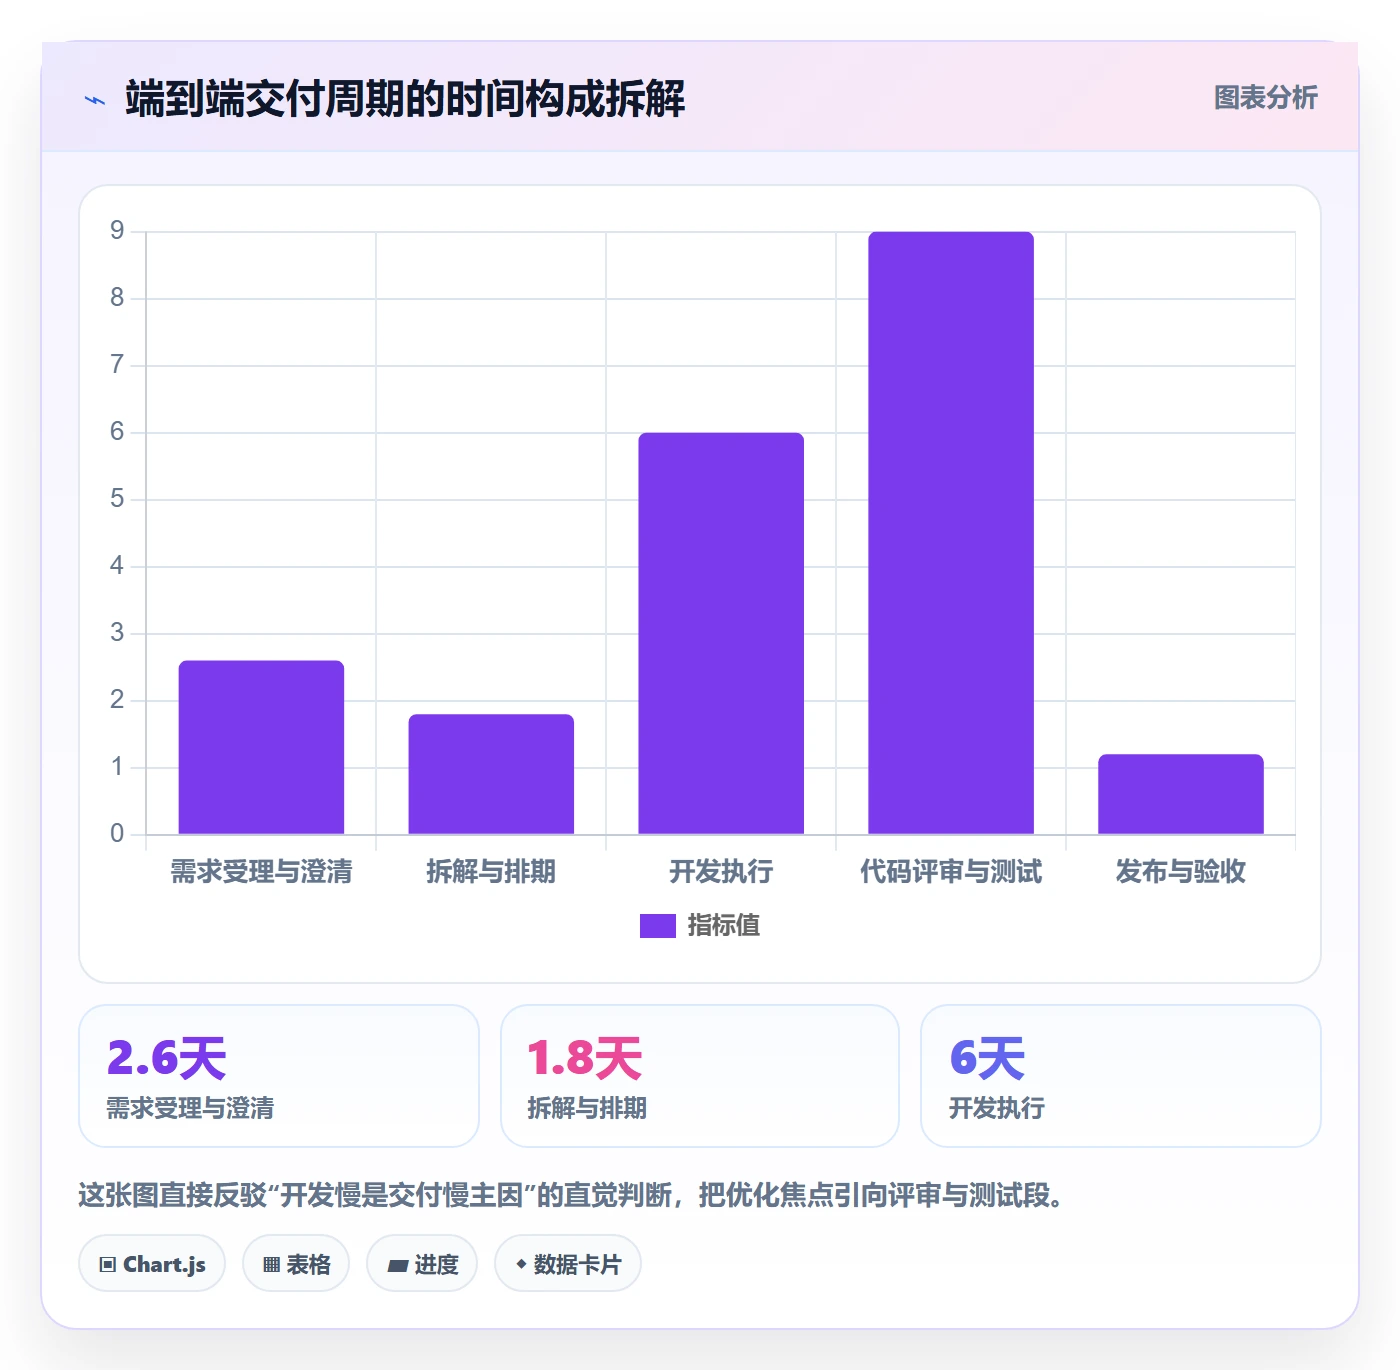Click the 数据卡片 tag chip
1400x1370 pixels.
(568, 1264)
